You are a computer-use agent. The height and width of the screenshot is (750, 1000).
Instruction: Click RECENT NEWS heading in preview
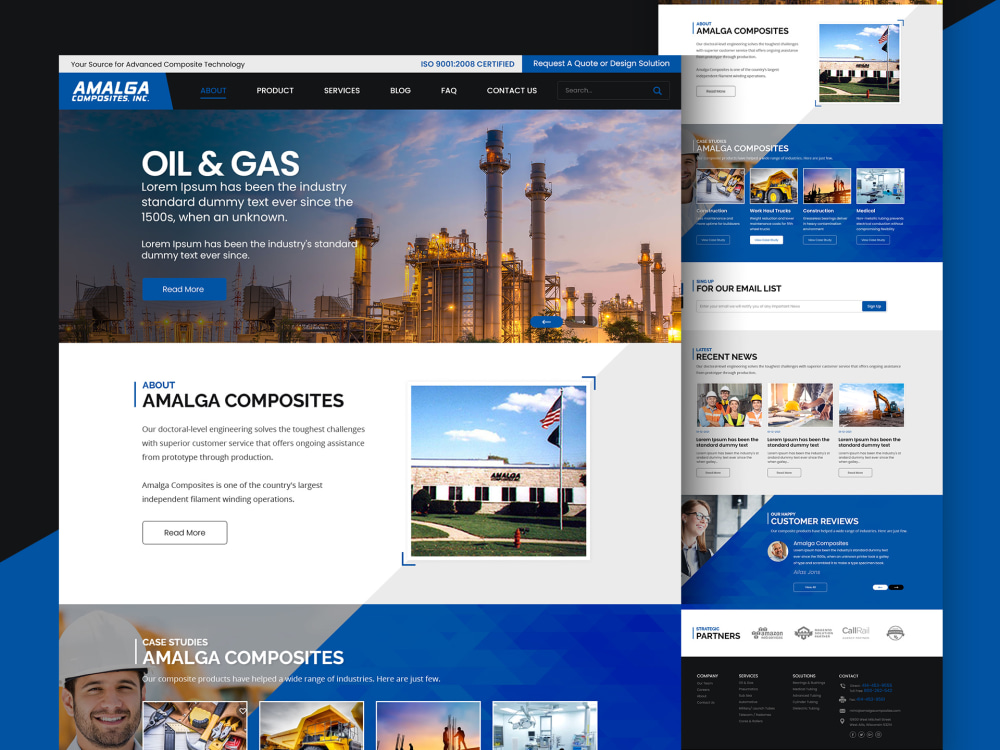[x=726, y=357]
